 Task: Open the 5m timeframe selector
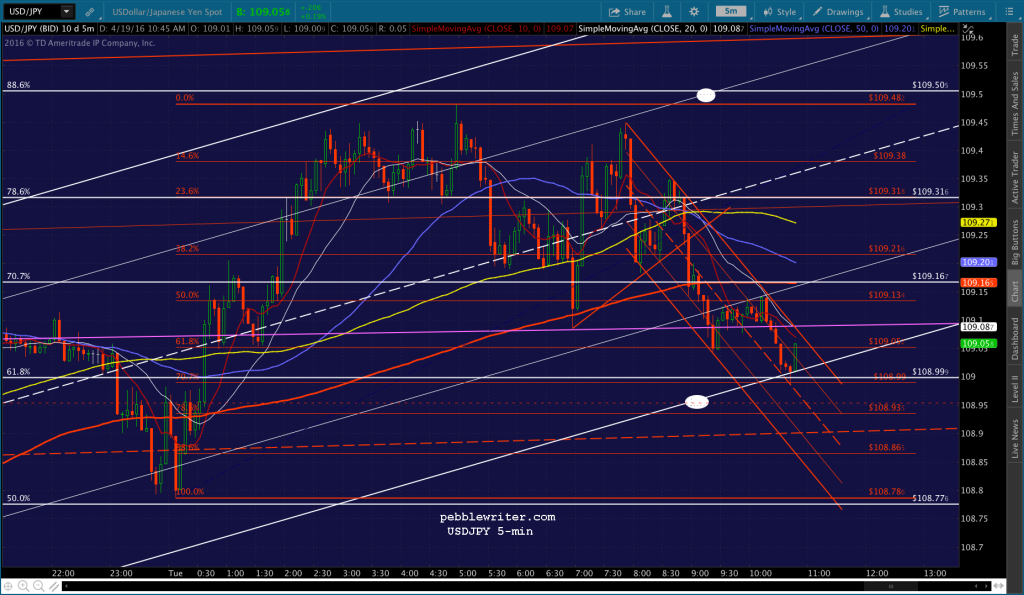731,11
